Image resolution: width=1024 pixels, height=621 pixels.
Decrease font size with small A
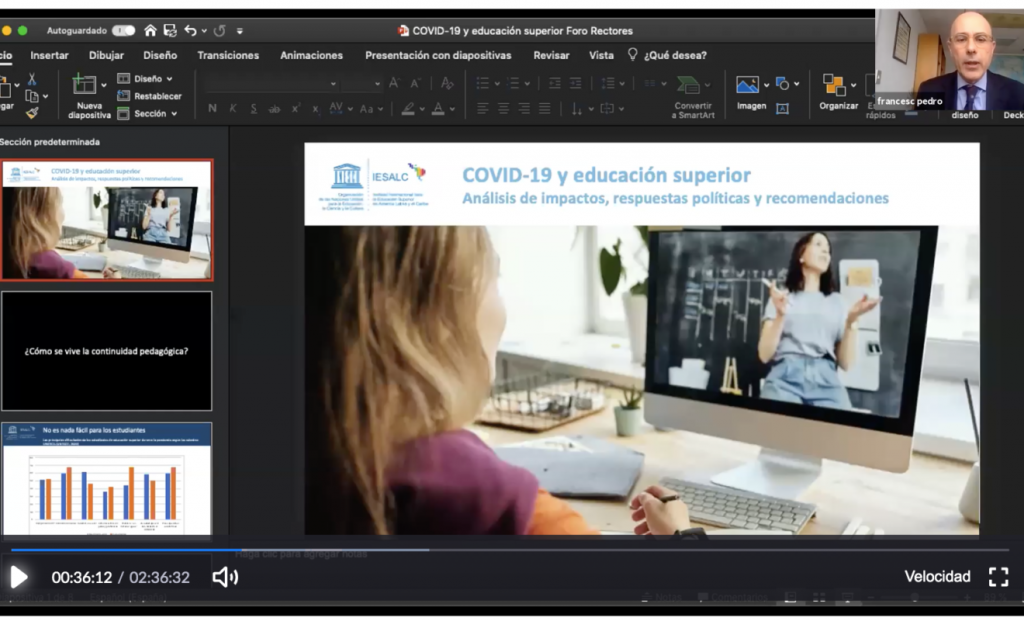coord(415,84)
